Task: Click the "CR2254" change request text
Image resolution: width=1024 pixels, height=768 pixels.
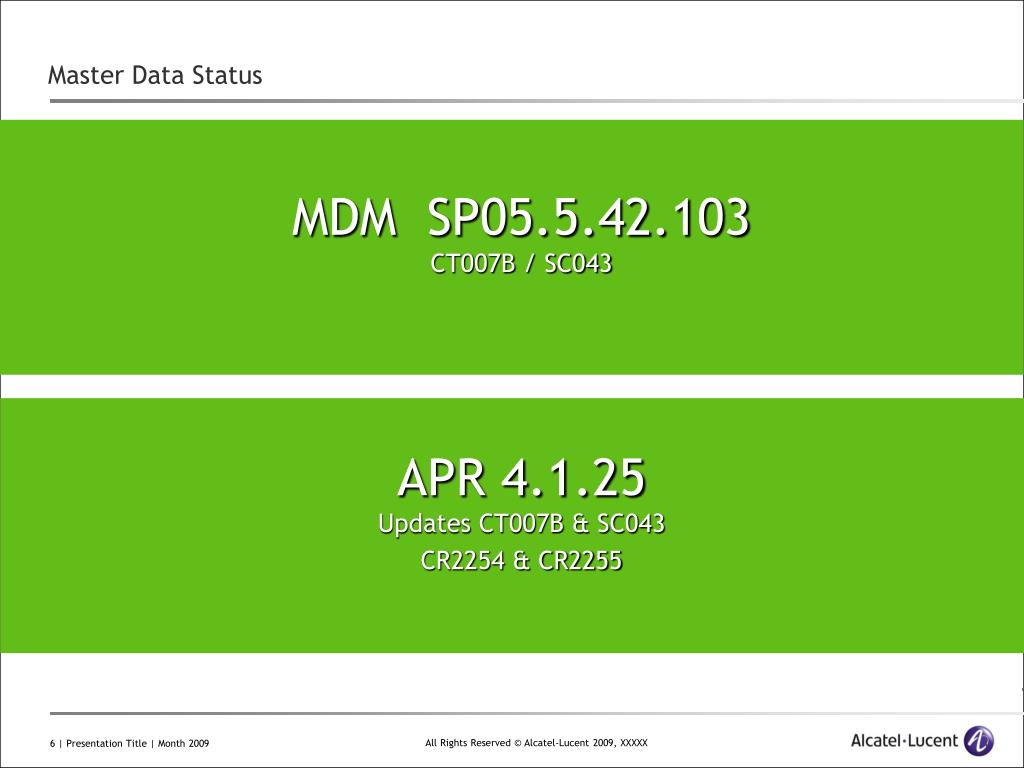Action: coord(463,561)
